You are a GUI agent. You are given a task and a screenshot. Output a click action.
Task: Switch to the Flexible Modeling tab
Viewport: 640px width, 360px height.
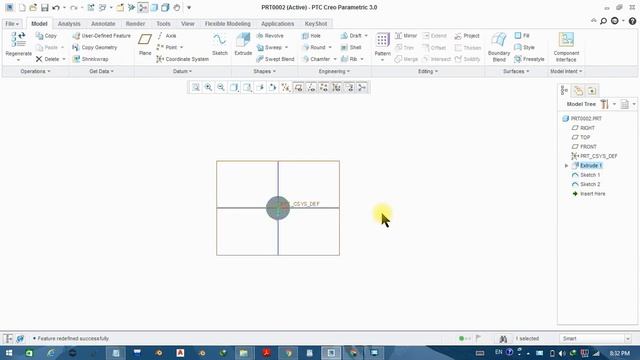(x=228, y=24)
